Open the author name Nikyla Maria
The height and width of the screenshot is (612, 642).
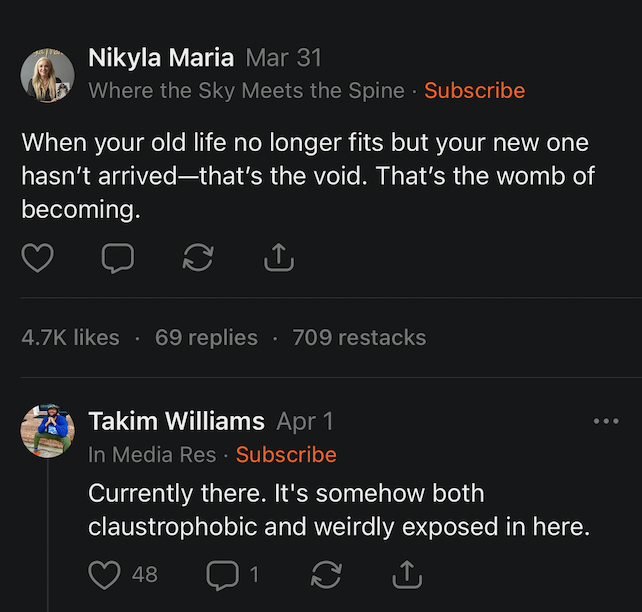(x=161, y=58)
